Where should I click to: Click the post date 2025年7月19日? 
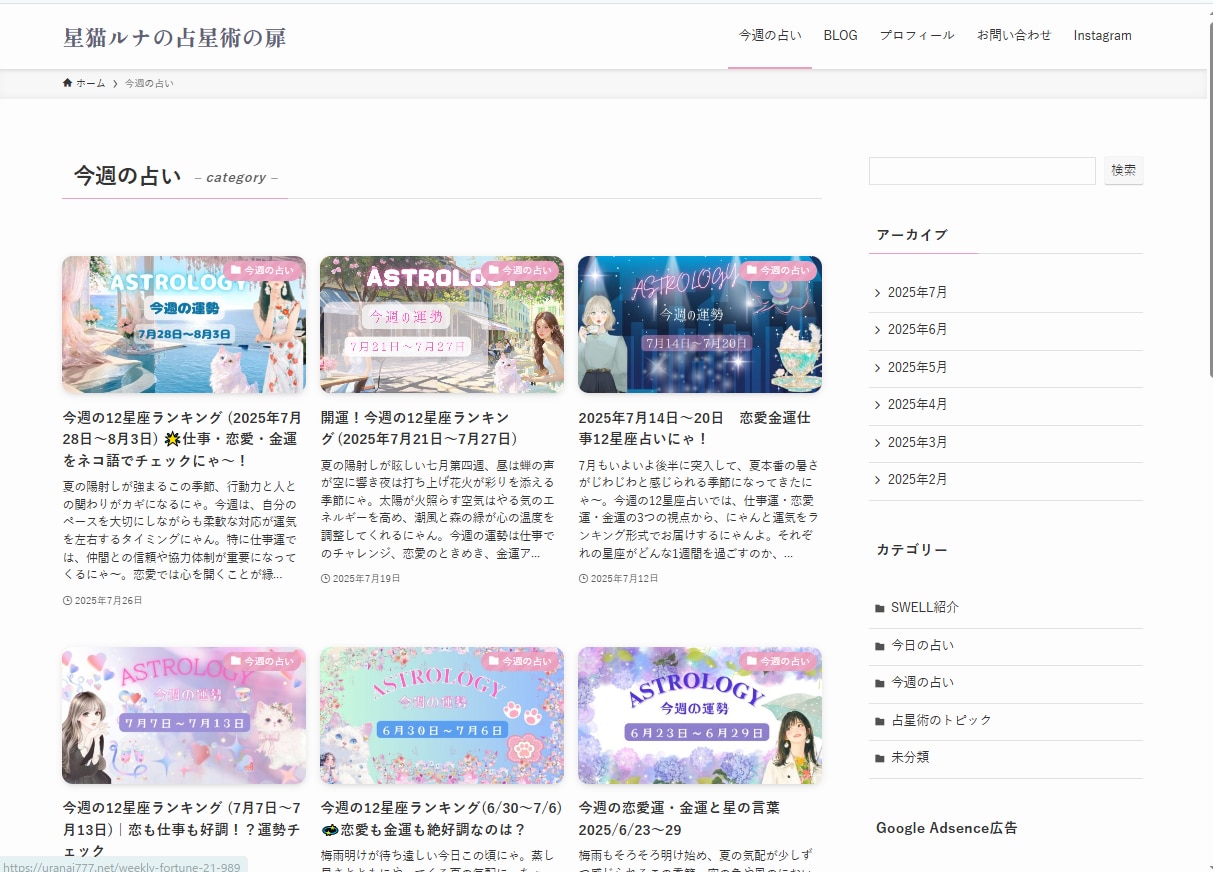click(366, 579)
